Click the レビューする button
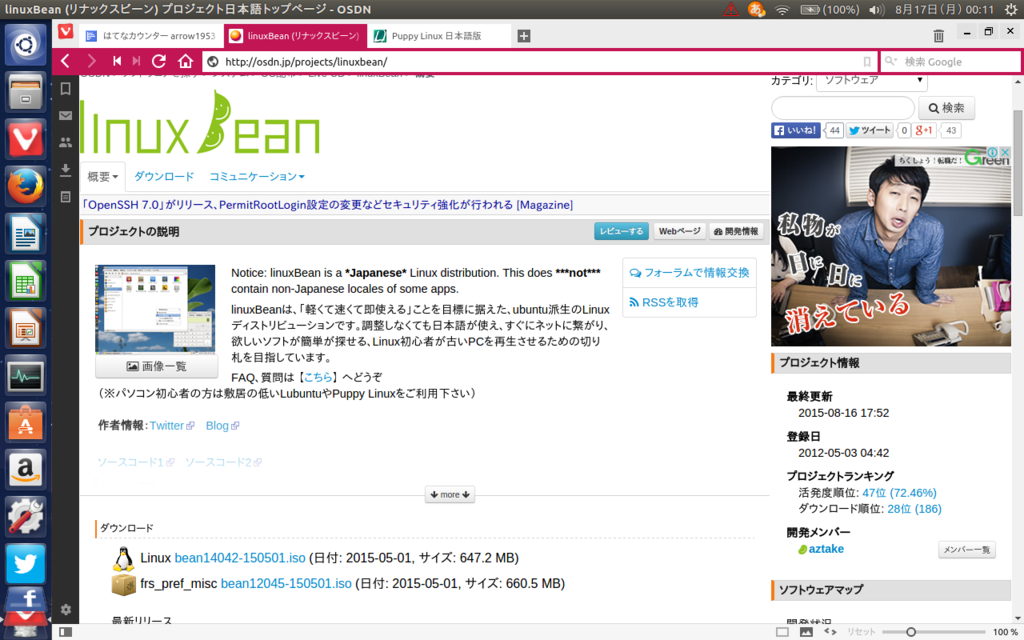This screenshot has height=640, width=1024. 621,231
